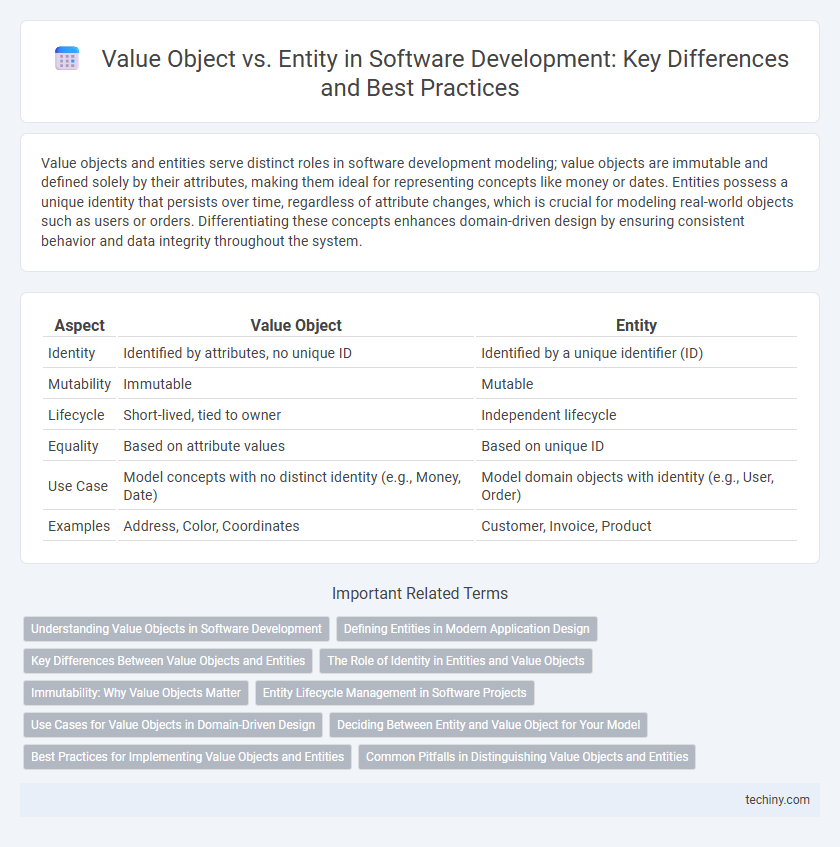This screenshot has height=847, width=840.
Task: Open 'The Role of Identity in Entities' tag
Action: coord(456,661)
